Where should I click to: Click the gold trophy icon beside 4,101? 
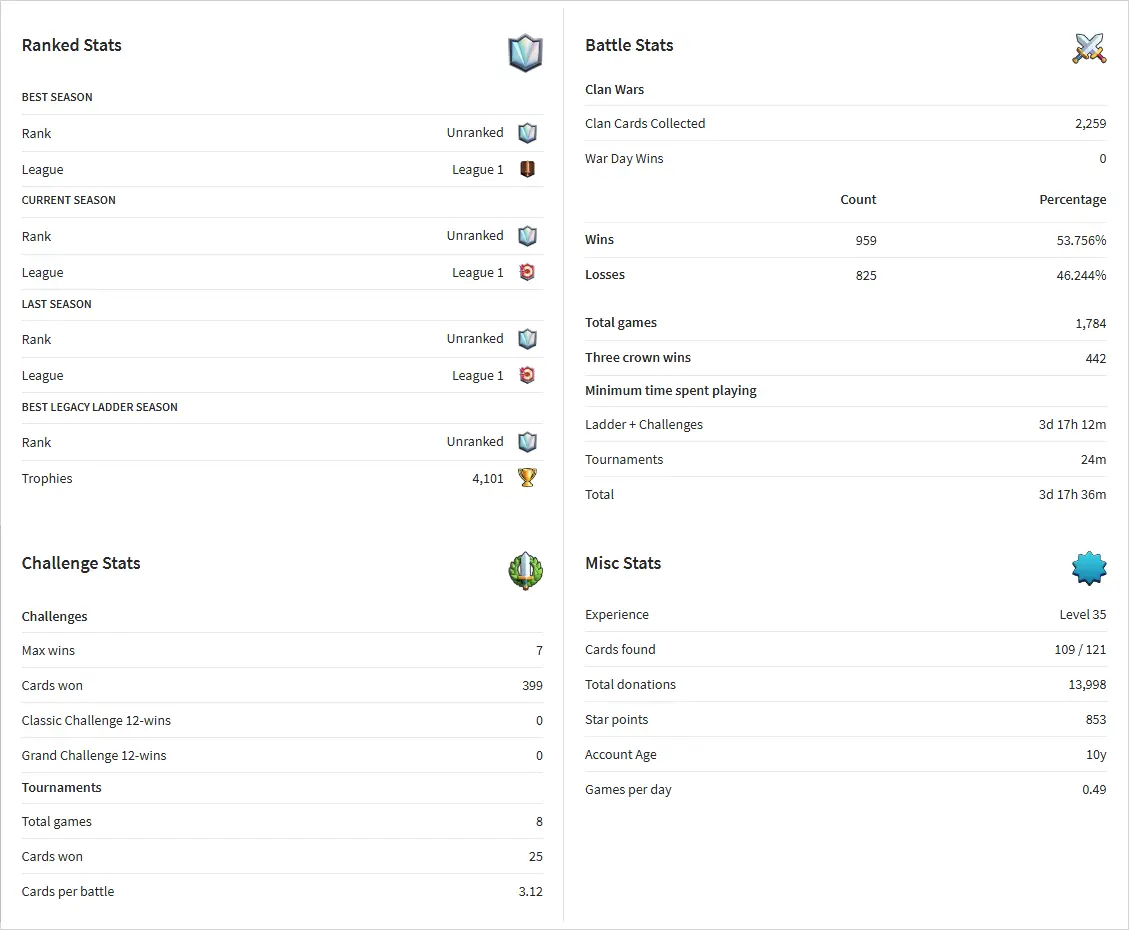[527, 478]
